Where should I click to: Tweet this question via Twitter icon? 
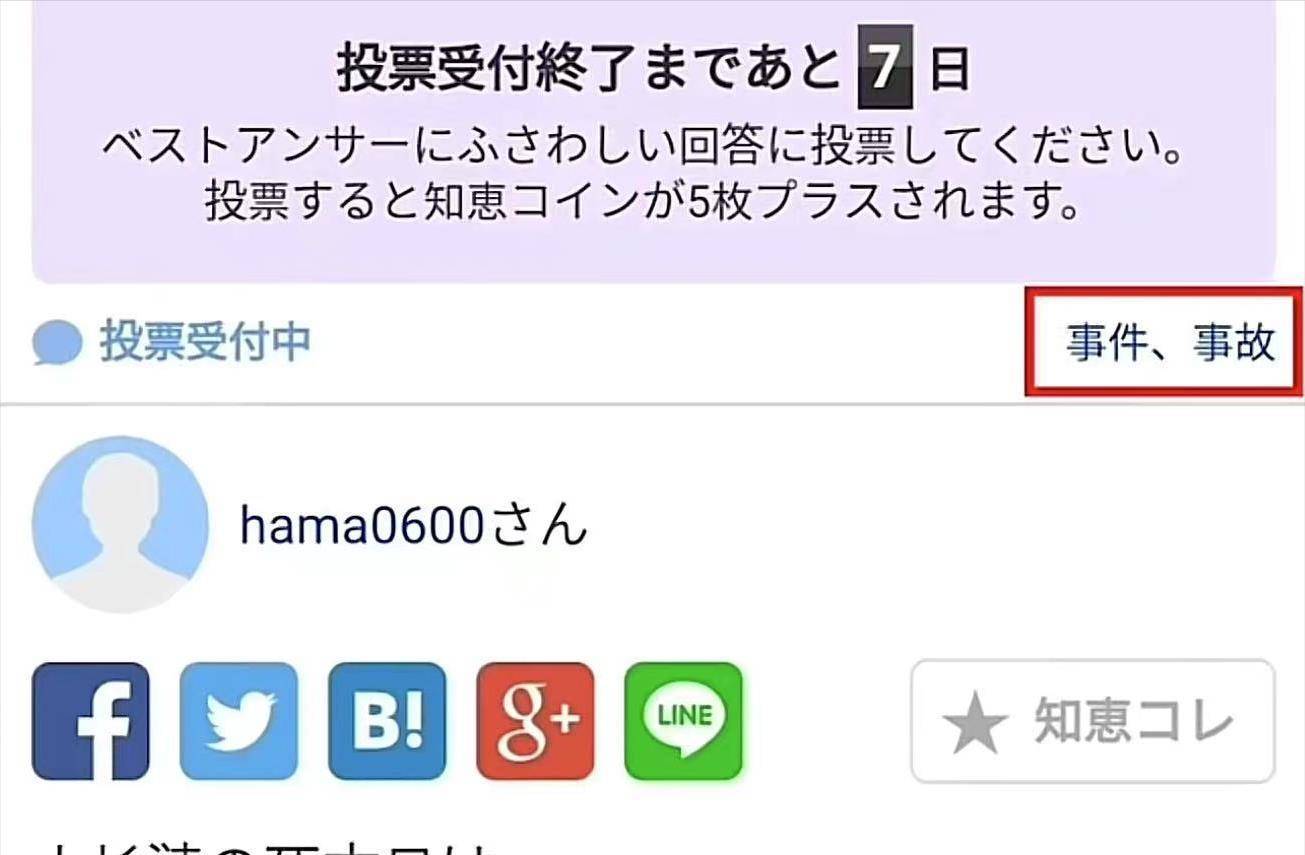click(239, 721)
